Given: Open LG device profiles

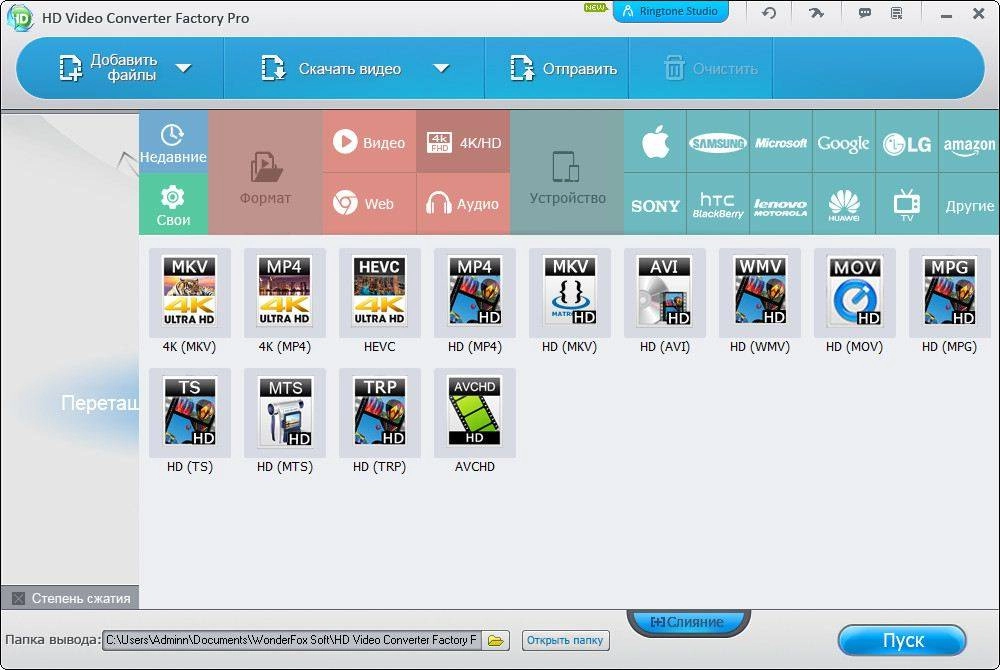Looking at the screenshot, I should (x=907, y=142).
